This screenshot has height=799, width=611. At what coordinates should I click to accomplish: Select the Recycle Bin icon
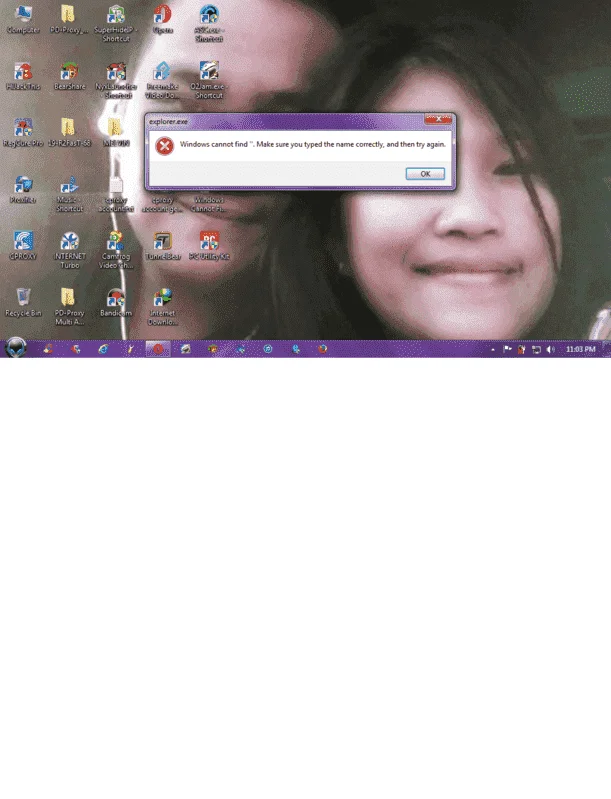click(23, 303)
